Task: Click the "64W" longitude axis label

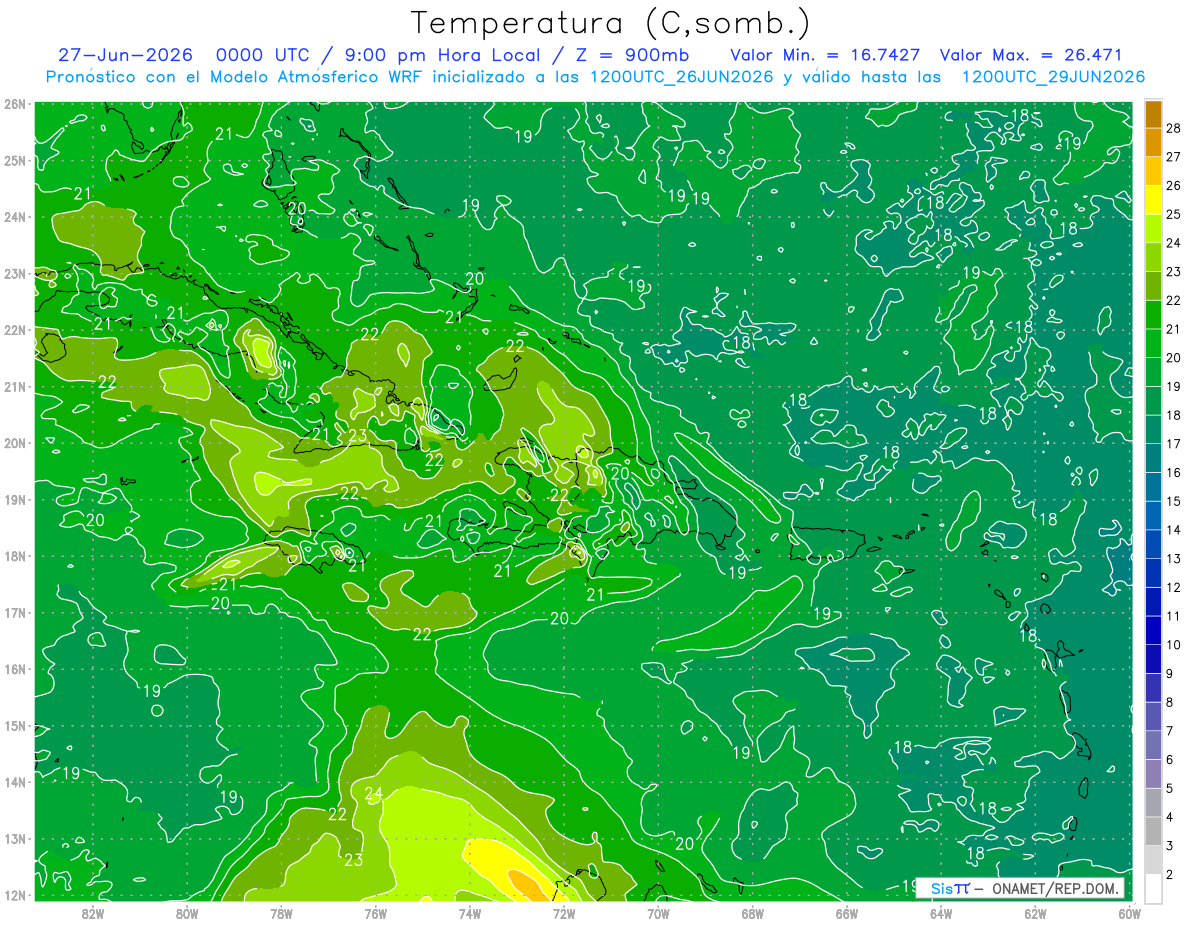Action: (x=941, y=912)
